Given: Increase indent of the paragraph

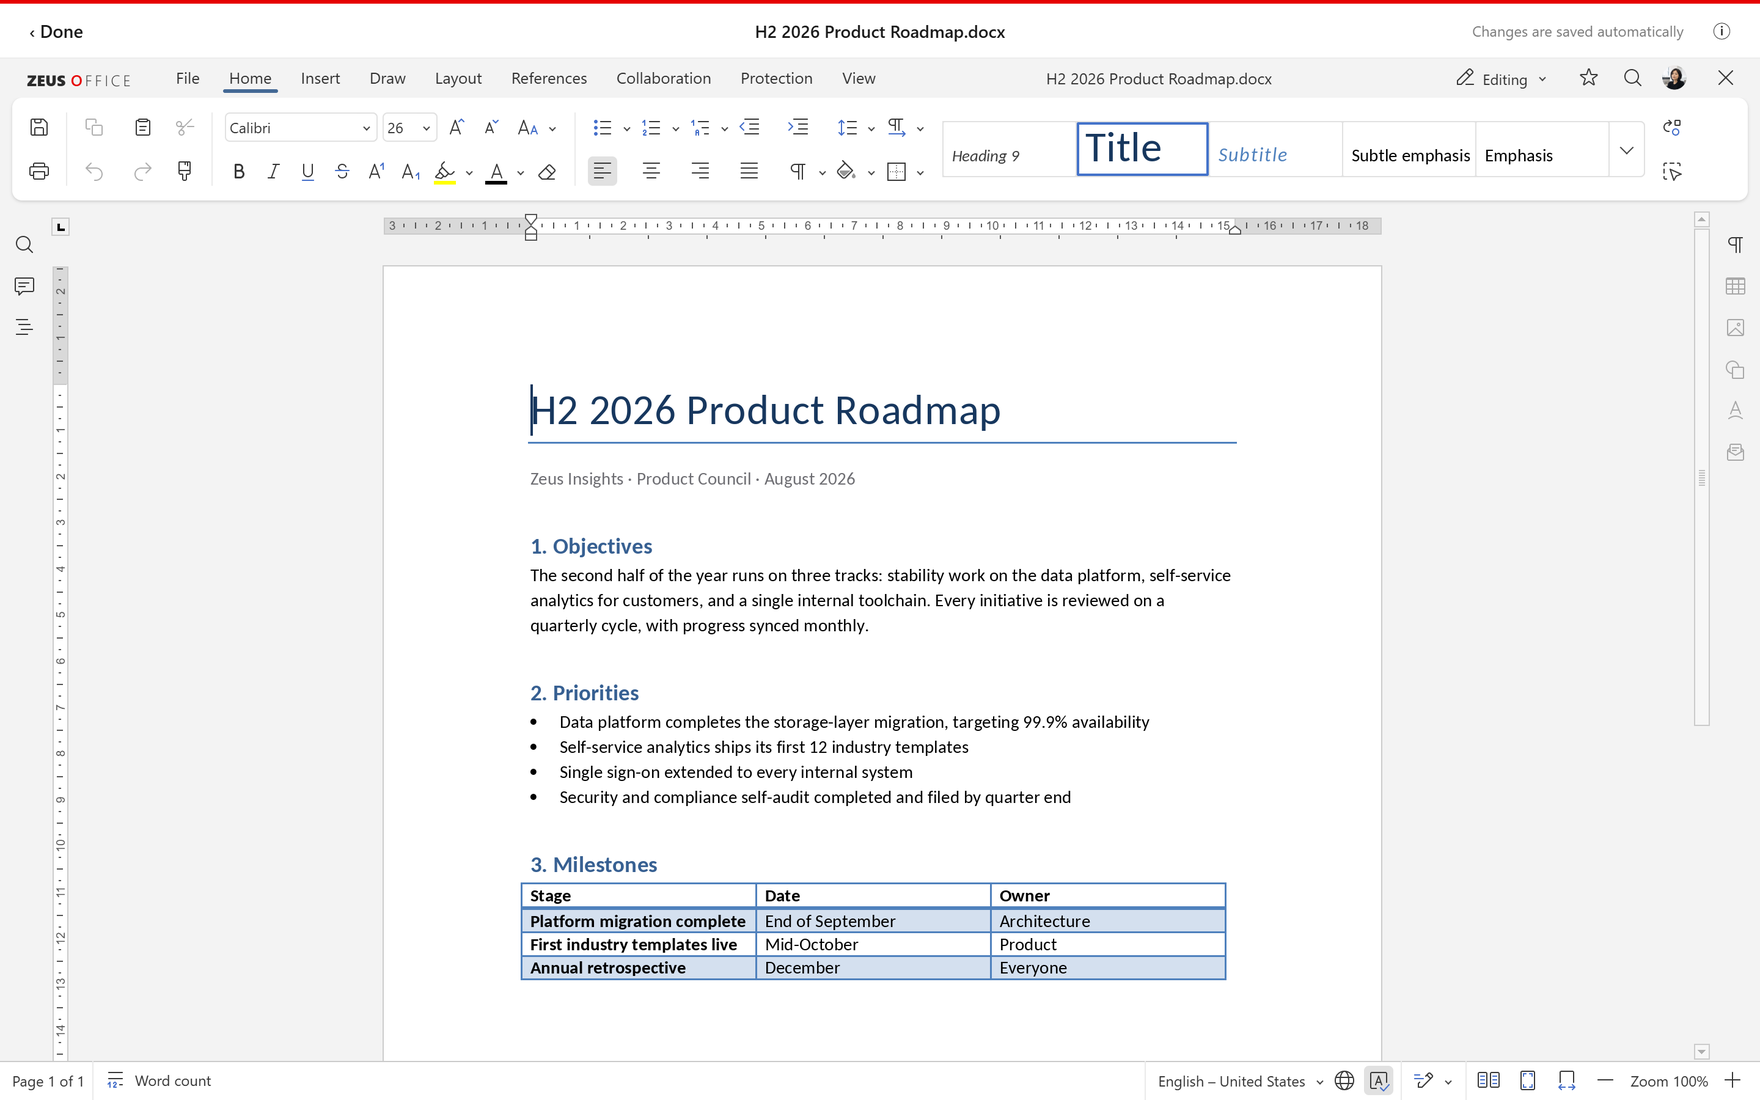Looking at the screenshot, I should click(798, 127).
